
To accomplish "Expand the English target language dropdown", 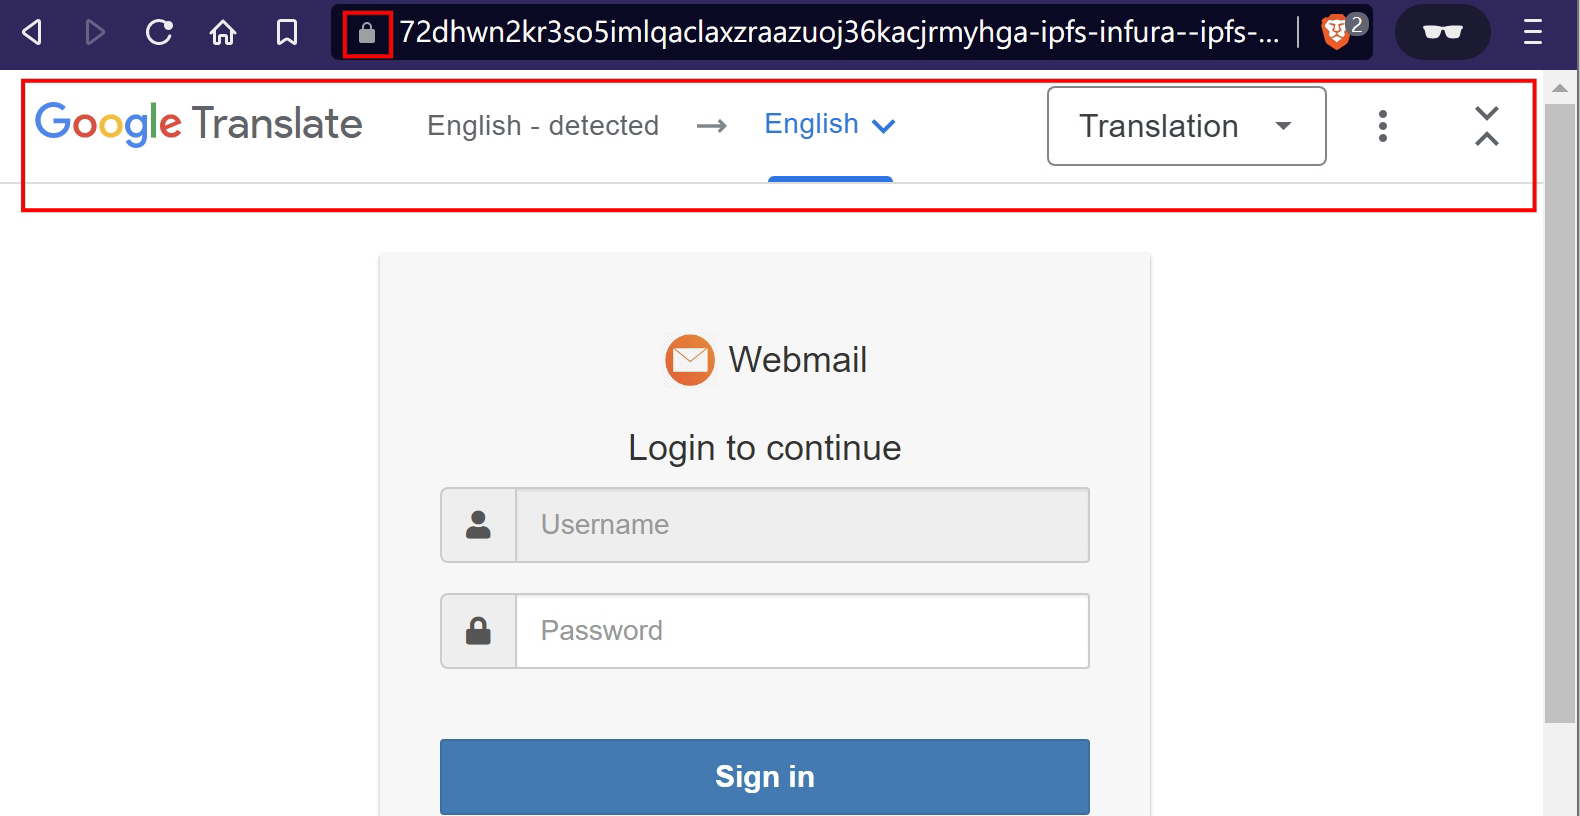I will point(829,125).
